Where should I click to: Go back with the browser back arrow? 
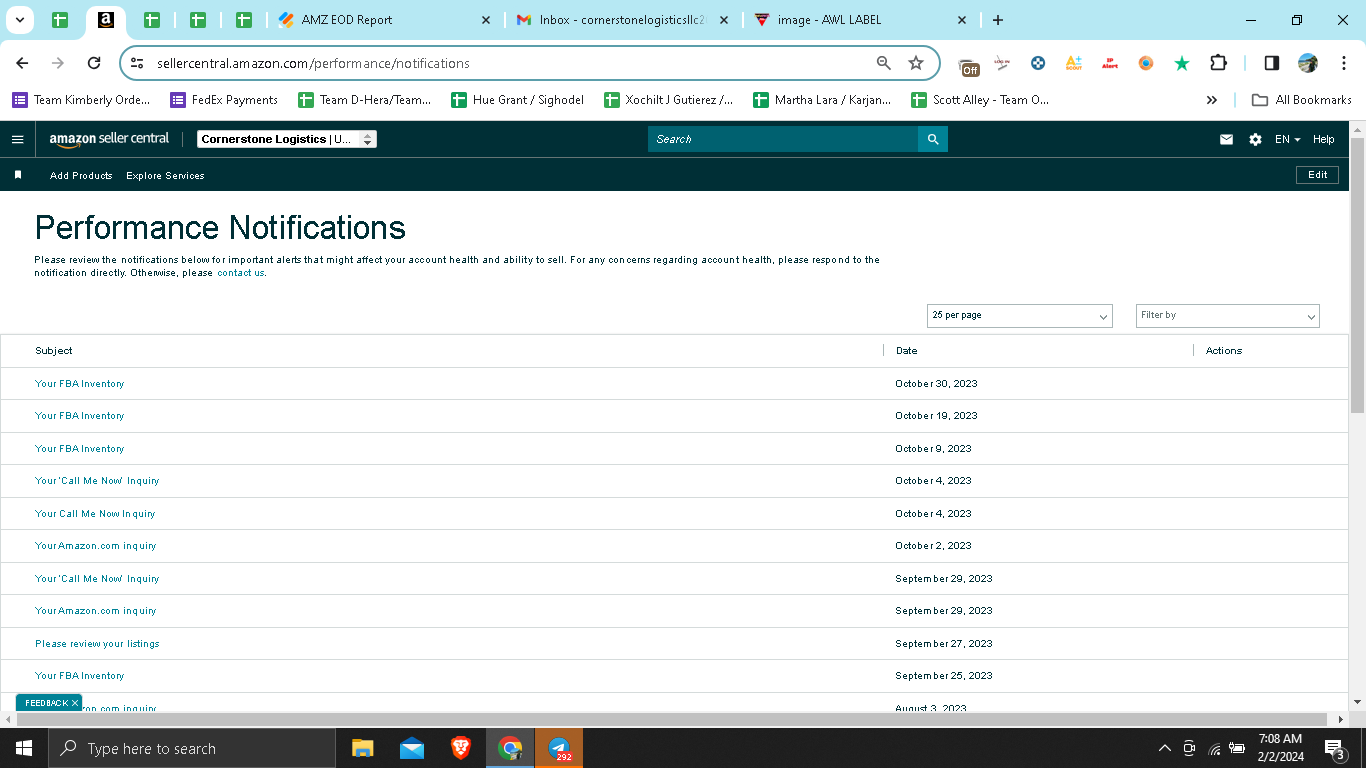pyautogui.click(x=22, y=63)
